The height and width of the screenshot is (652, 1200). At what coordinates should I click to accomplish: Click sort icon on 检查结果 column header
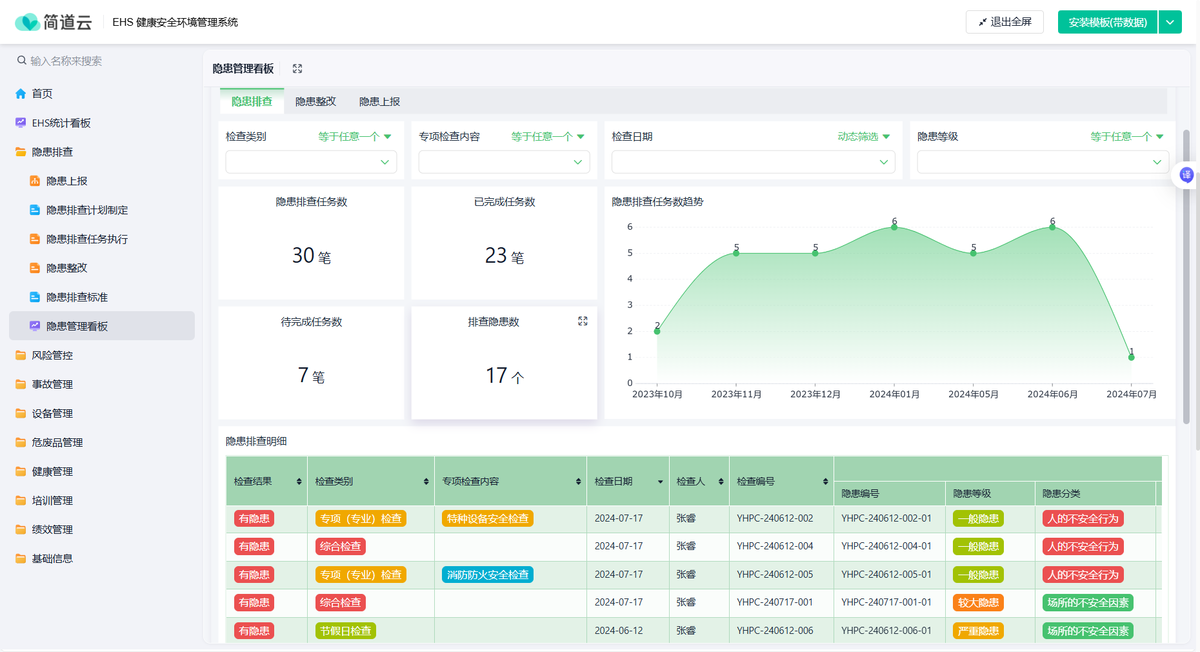[x=299, y=482]
